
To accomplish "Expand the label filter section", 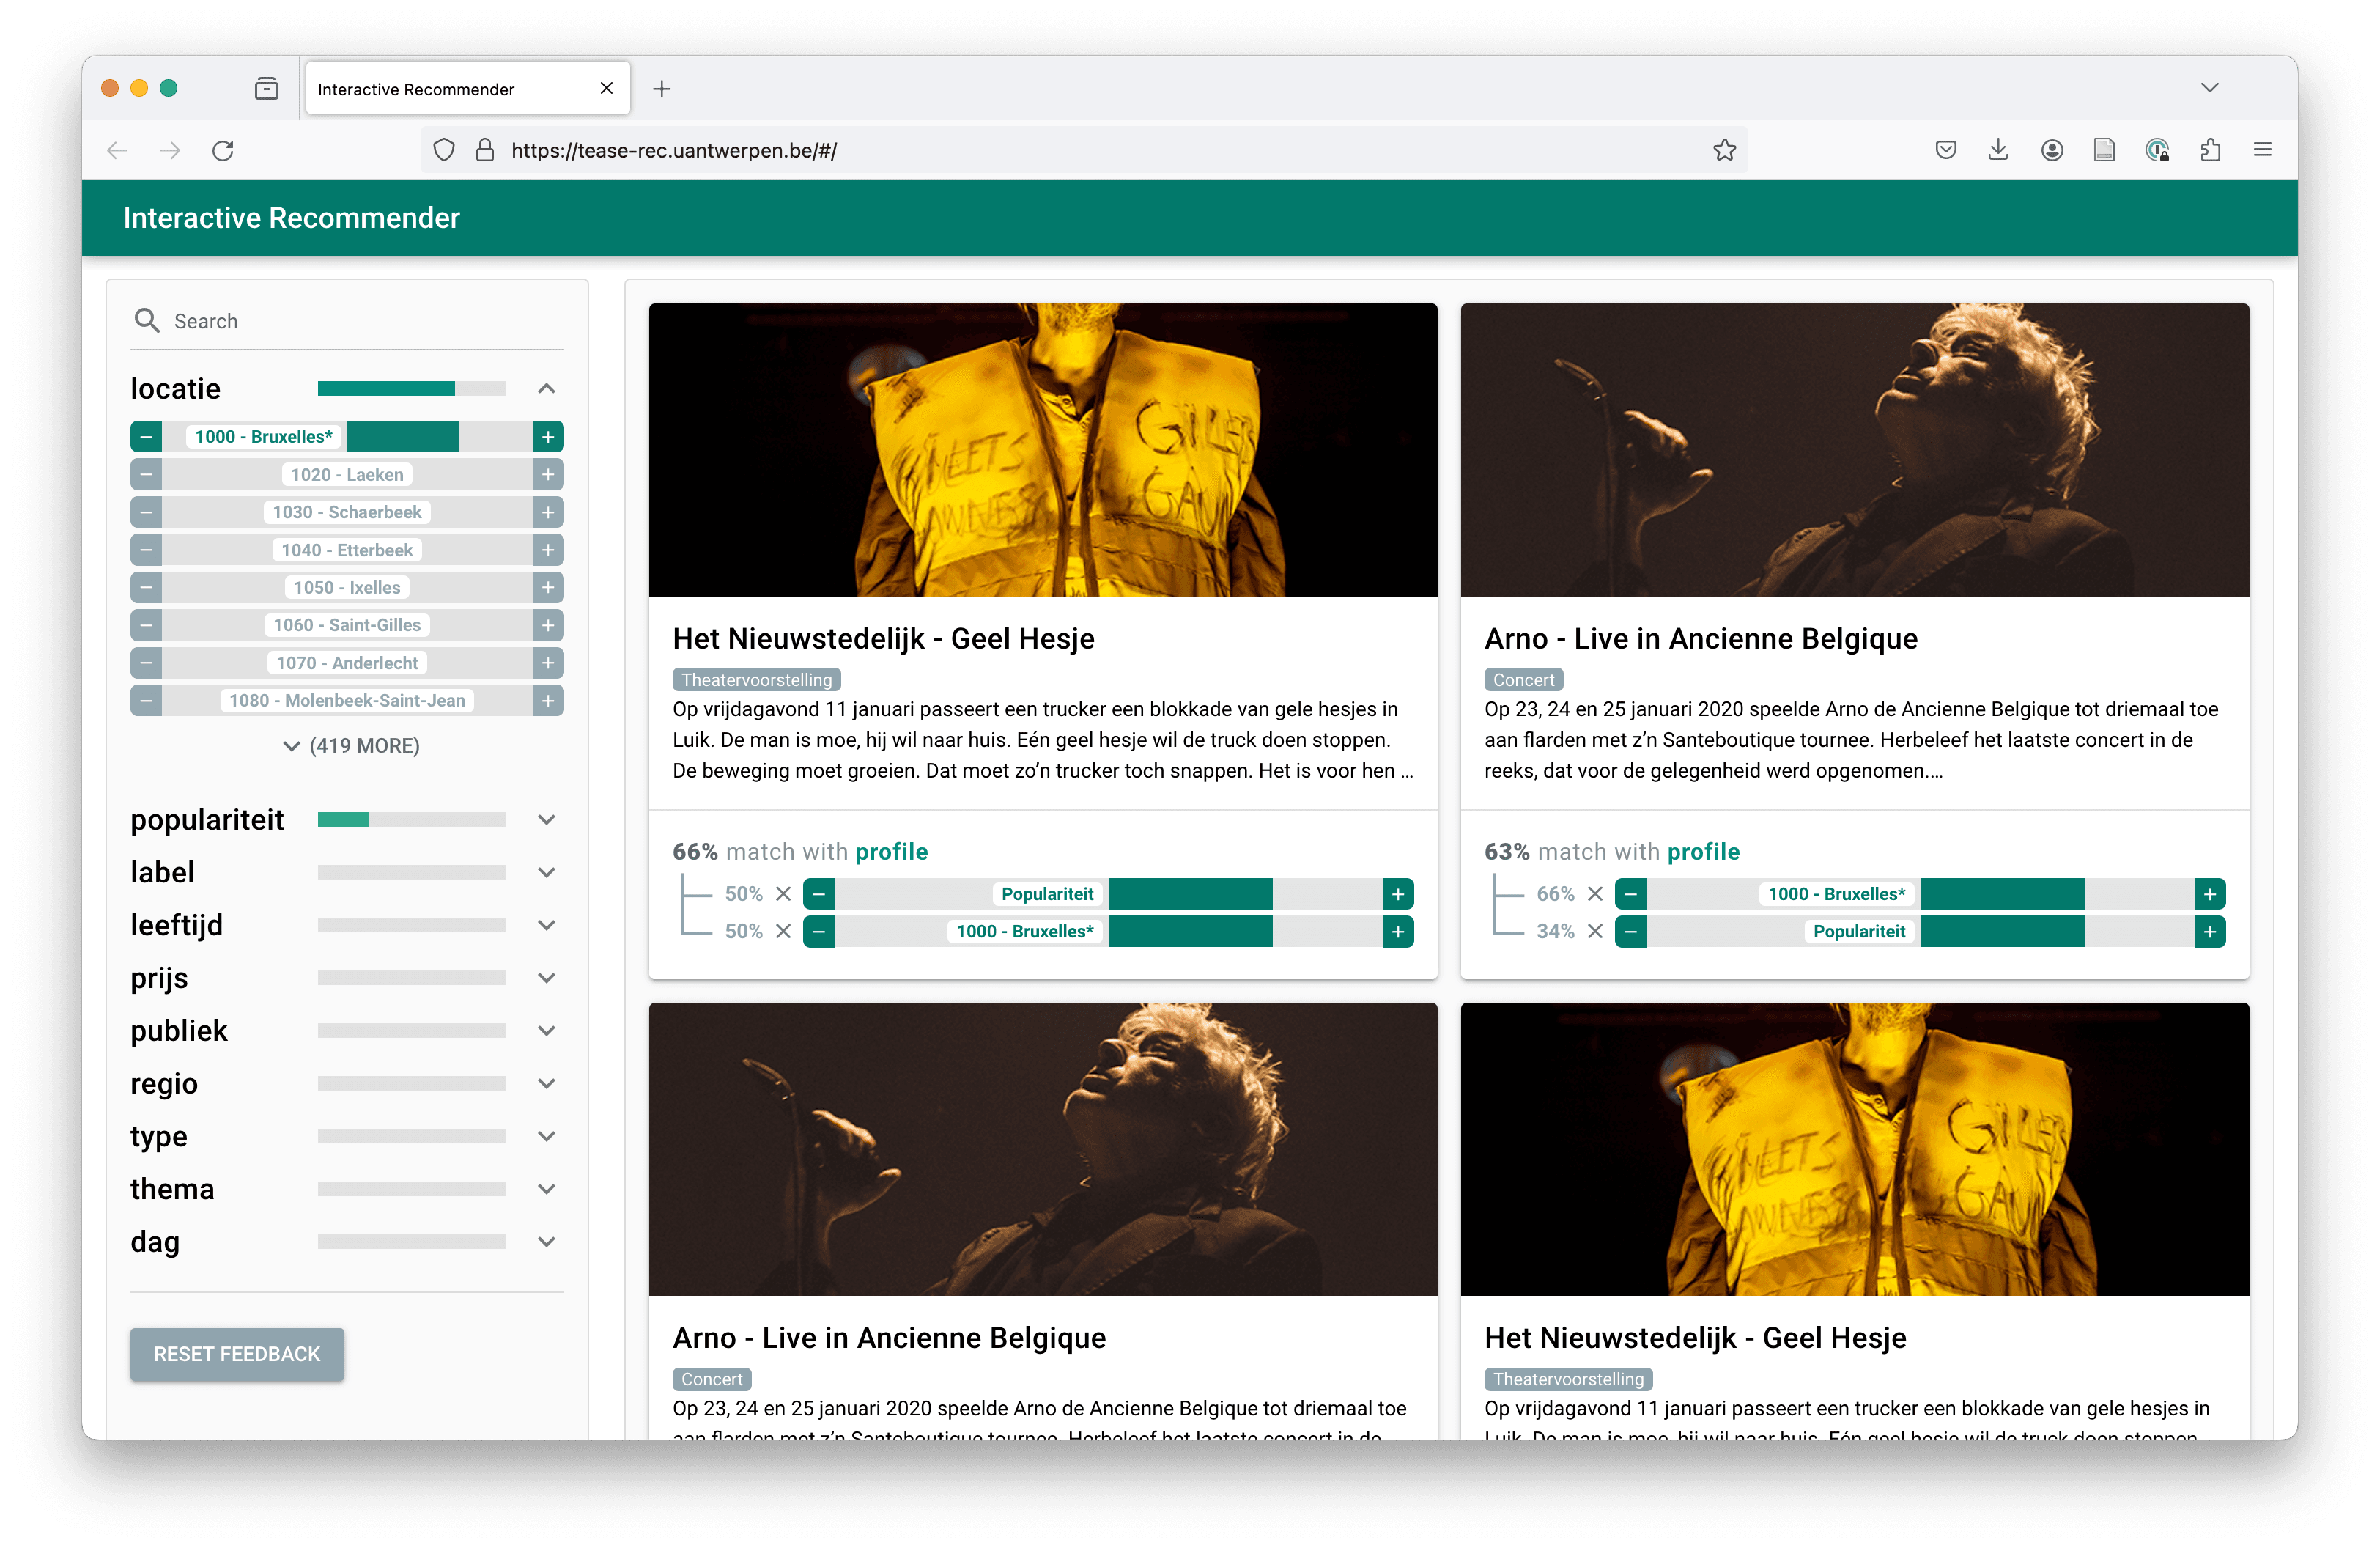I will point(546,873).
